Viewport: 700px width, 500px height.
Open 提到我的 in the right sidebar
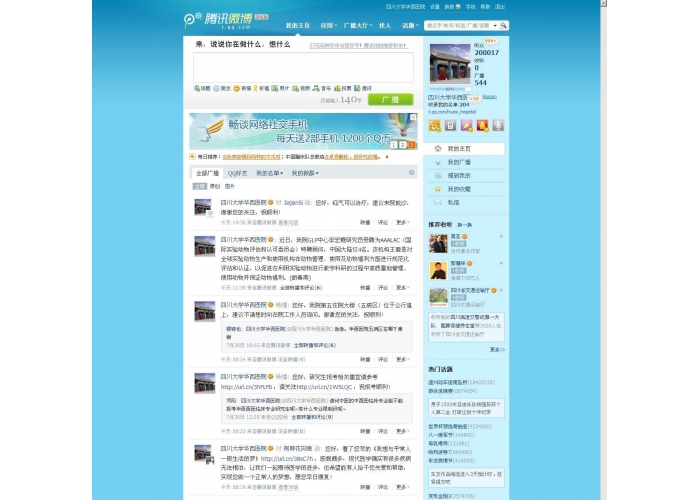point(464,175)
